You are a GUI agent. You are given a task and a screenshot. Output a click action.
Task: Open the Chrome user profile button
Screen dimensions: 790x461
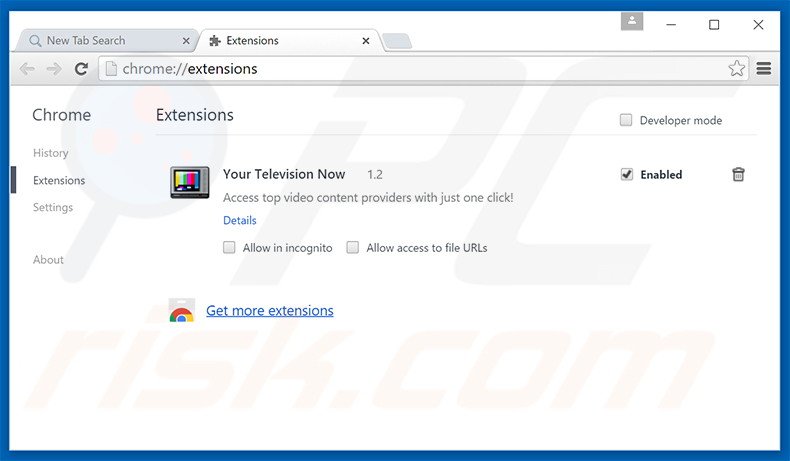[x=632, y=22]
